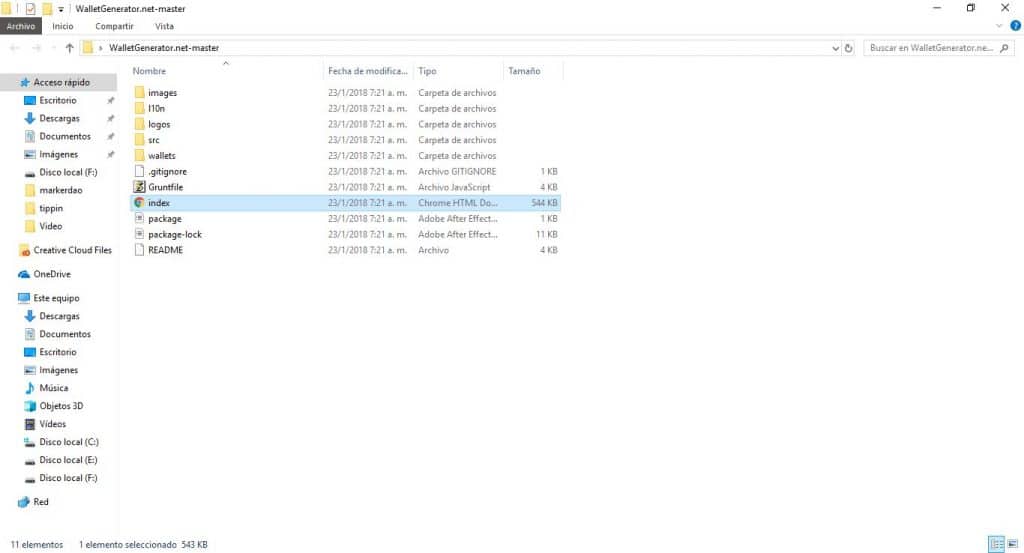1024x553 pixels.
Task: Click the WalletGenerator.net-master path in address bar
Action: pyautogui.click(x=164, y=48)
